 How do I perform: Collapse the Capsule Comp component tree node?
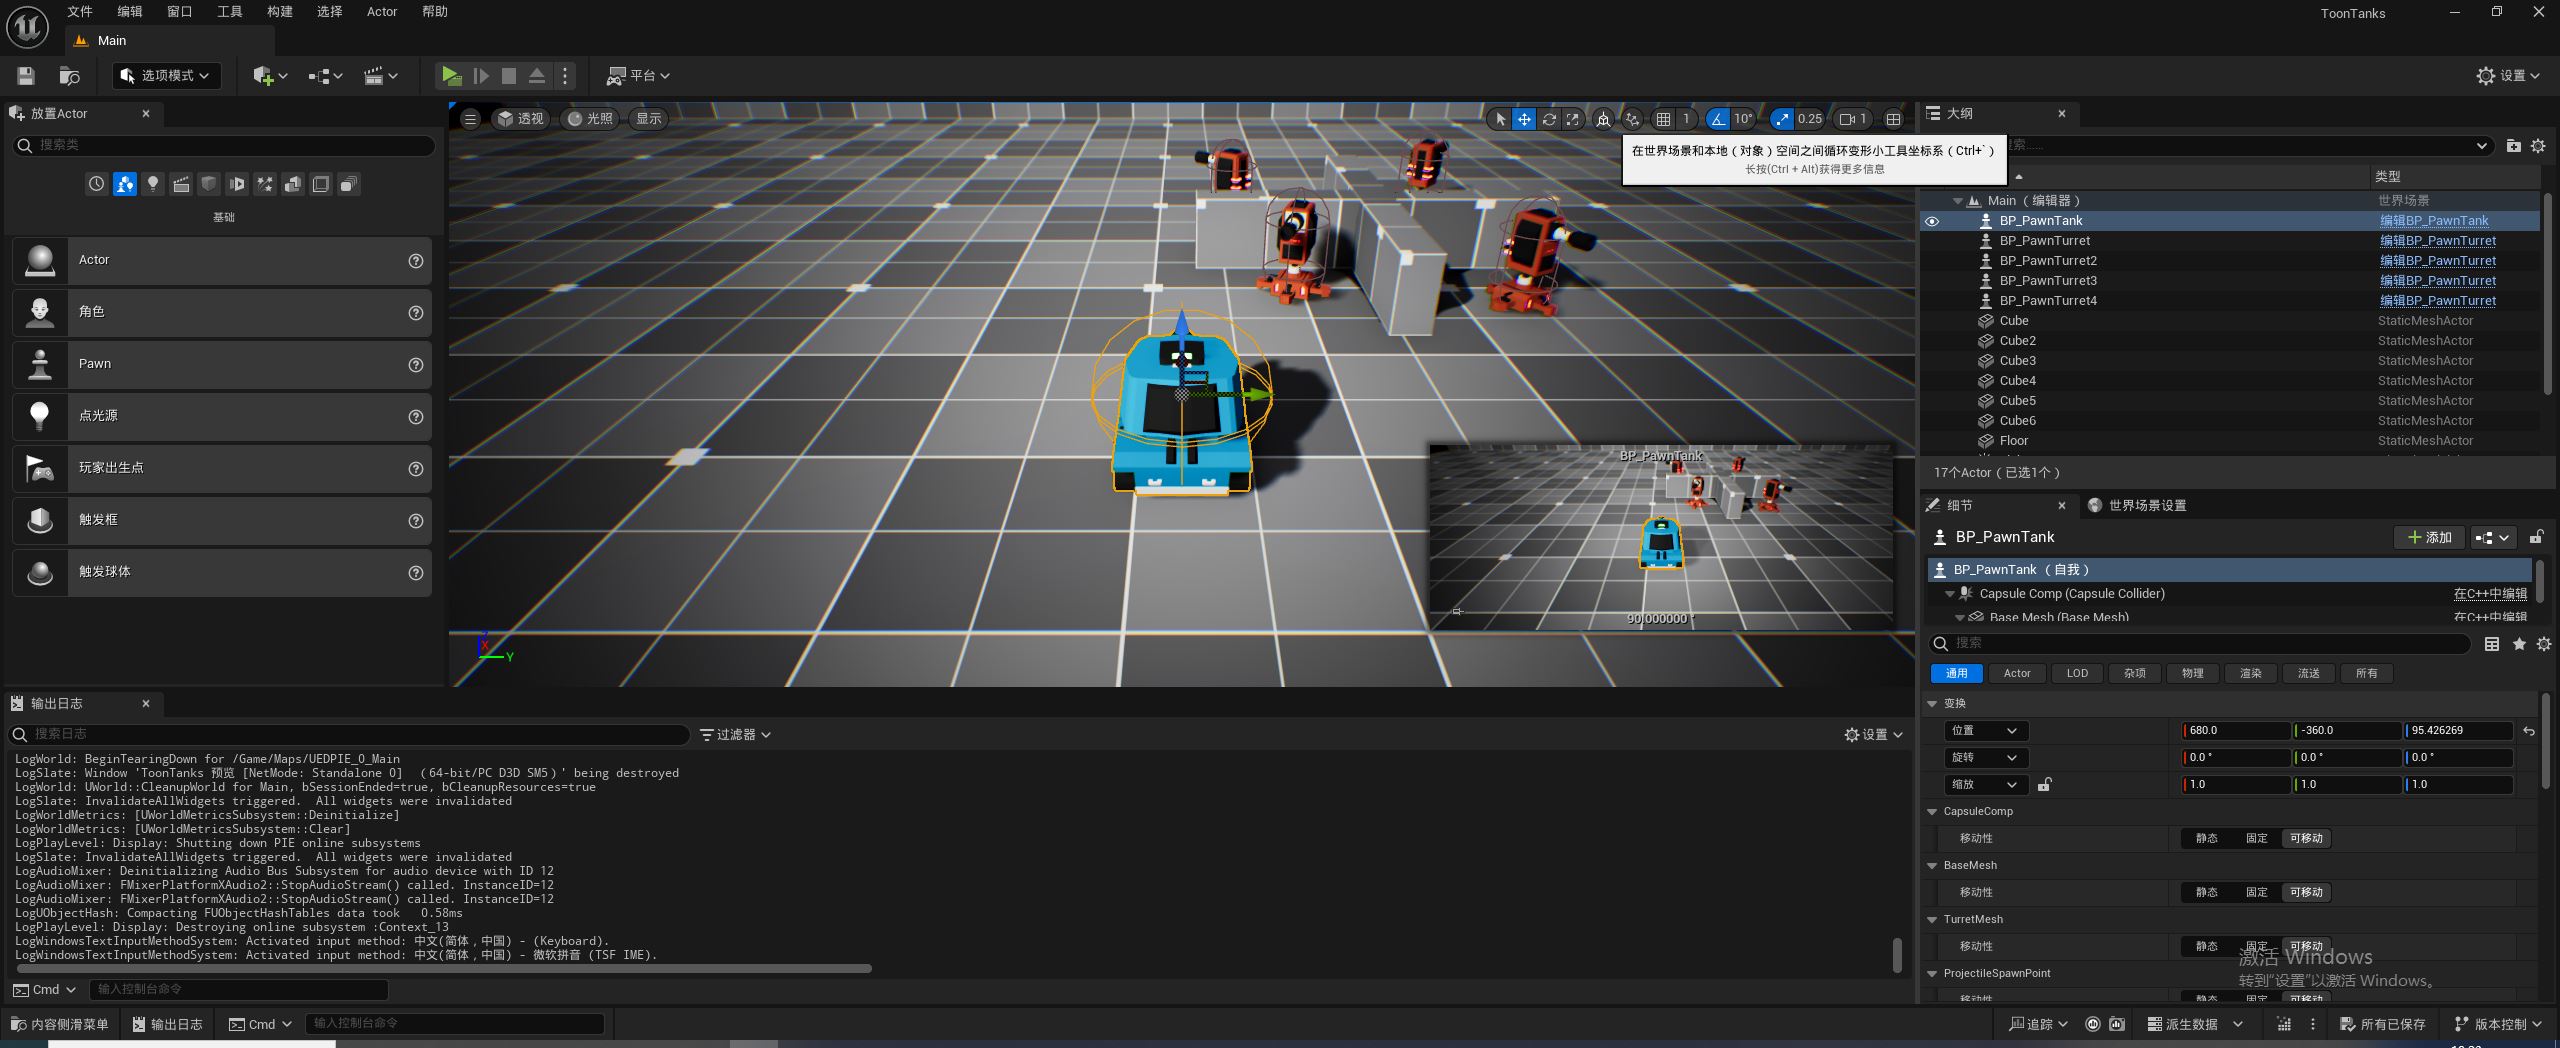tap(1949, 594)
